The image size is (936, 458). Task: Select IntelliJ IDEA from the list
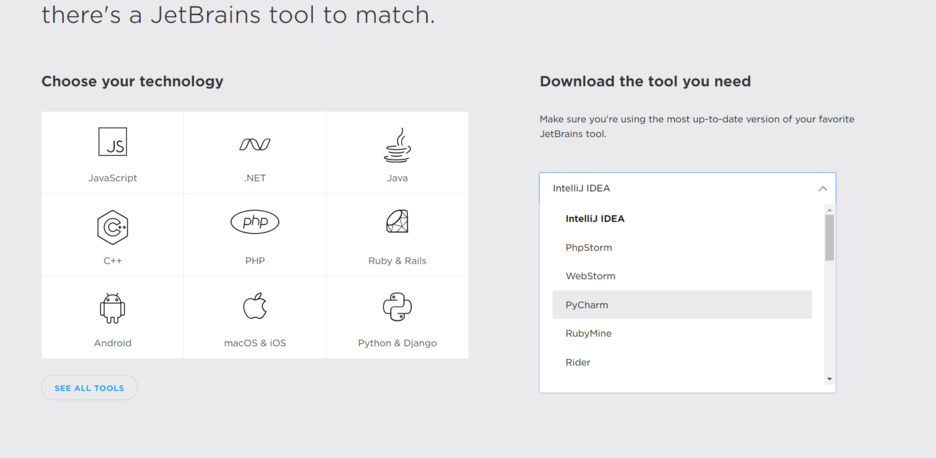[682, 219]
